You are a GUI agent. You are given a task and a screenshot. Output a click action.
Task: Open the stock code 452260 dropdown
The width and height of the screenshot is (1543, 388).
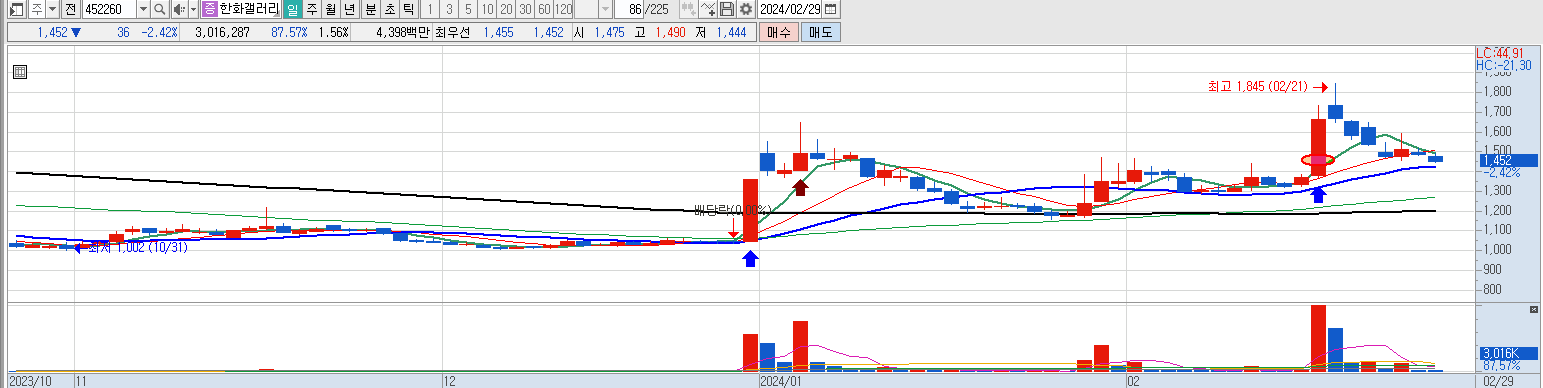[142, 9]
